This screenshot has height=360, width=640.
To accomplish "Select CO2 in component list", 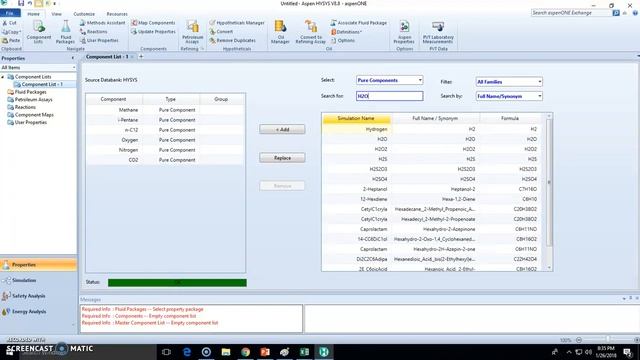I will click(x=165, y=160).
